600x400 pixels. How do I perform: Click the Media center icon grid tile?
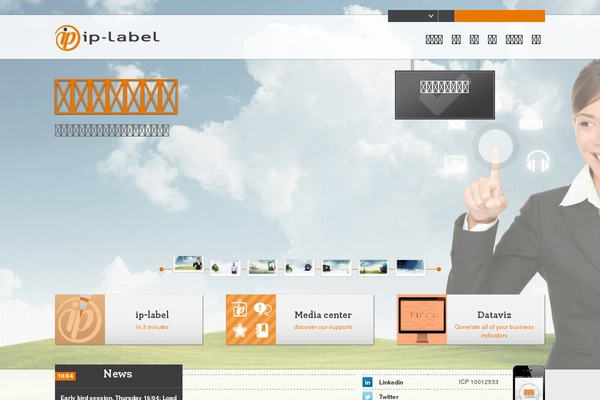coord(250,320)
